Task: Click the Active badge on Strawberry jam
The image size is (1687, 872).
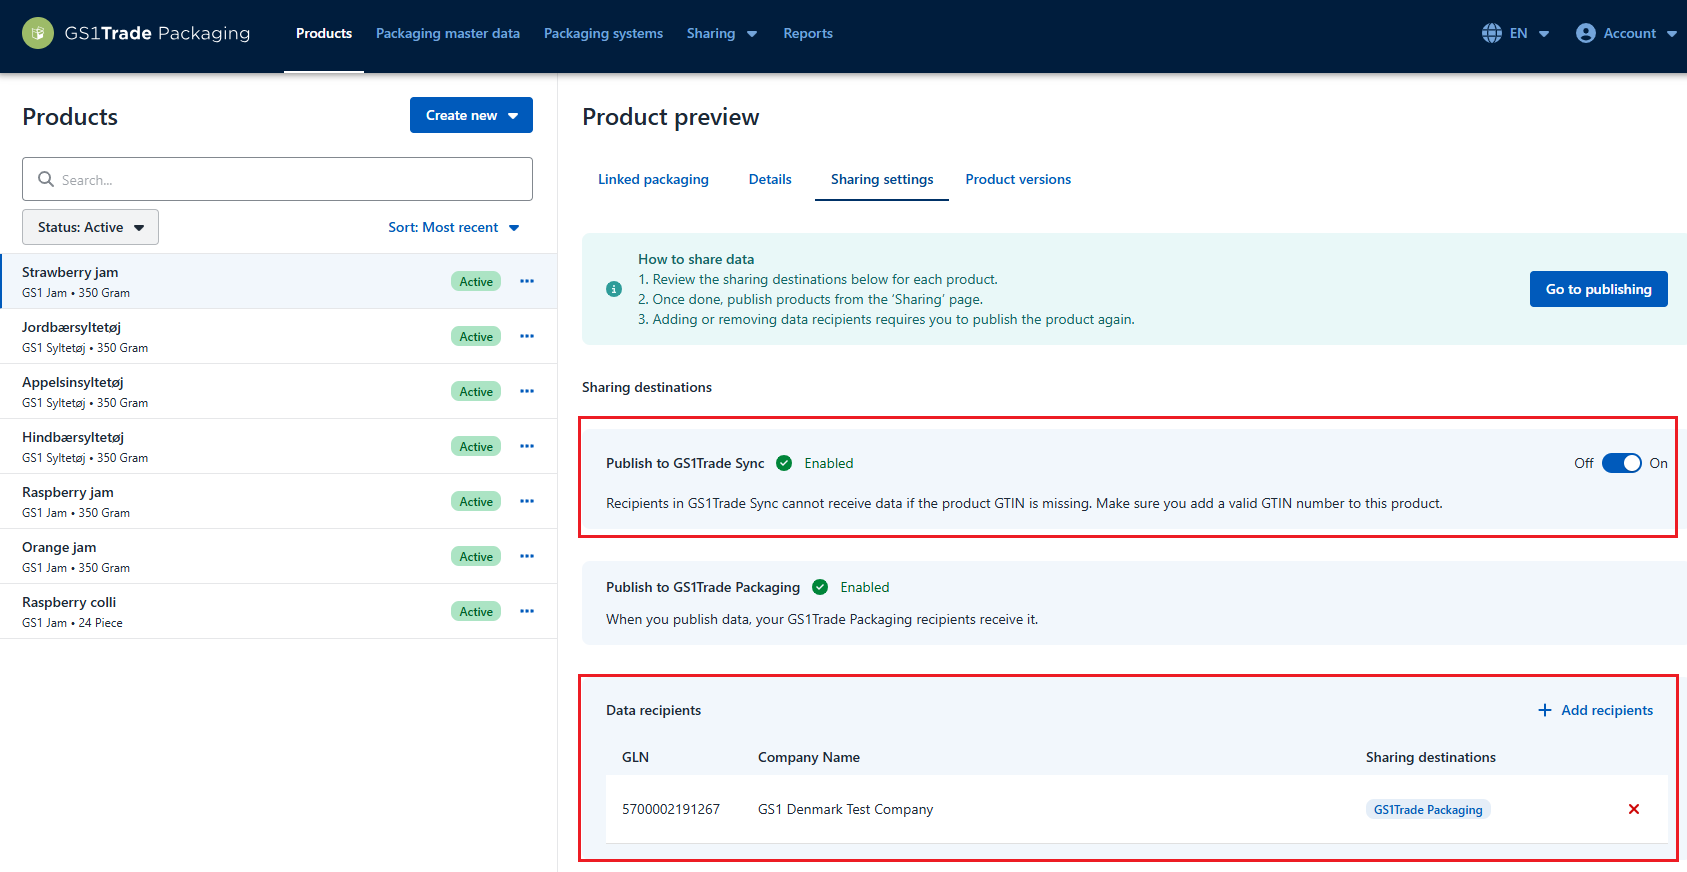Action: click(x=476, y=281)
